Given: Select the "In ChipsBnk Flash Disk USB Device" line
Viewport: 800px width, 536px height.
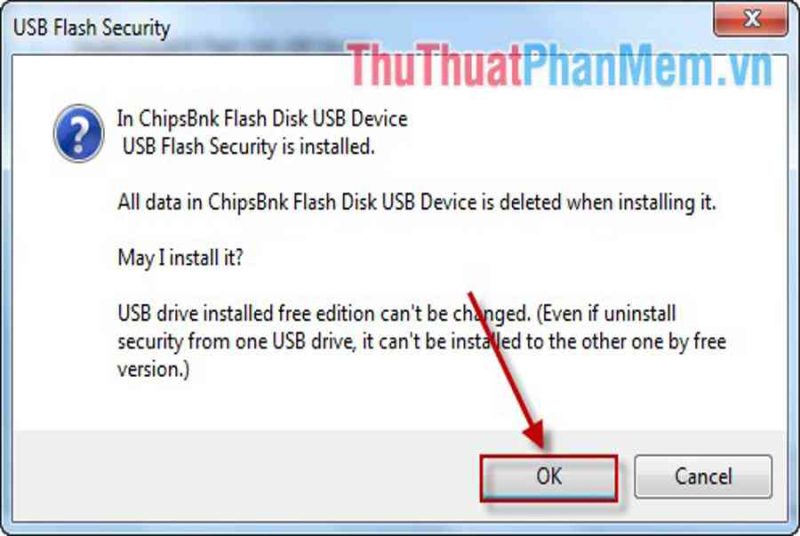Looking at the screenshot, I should [262, 119].
